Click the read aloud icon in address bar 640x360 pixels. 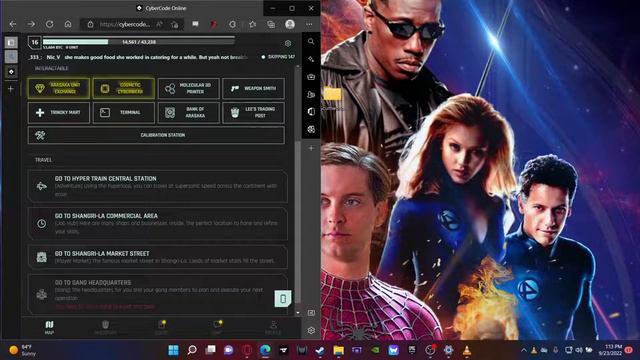point(160,24)
